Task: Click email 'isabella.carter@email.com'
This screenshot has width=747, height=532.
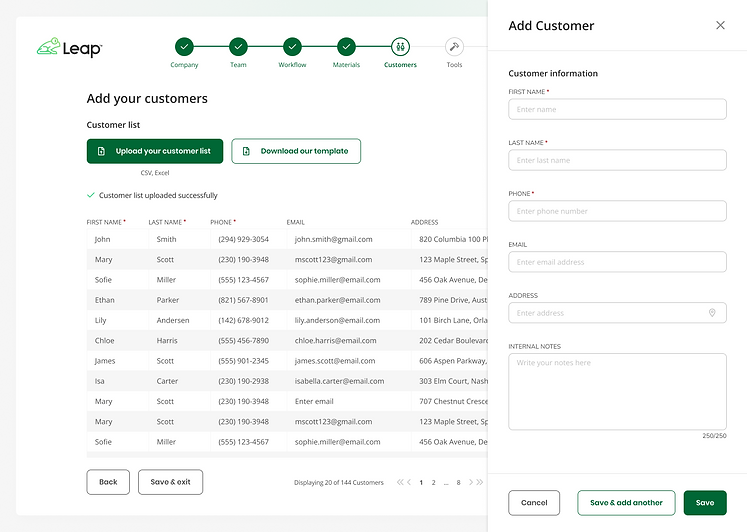Action: pyautogui.click(x=339, y=381)
